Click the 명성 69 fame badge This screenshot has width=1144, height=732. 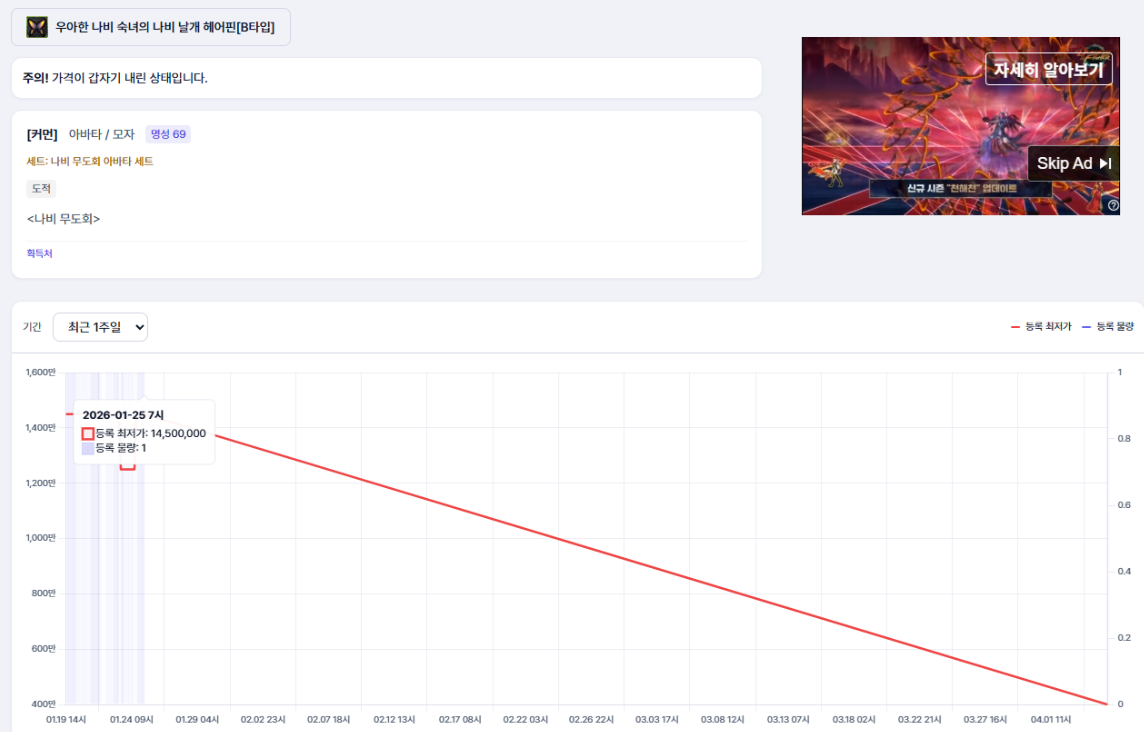168,134
